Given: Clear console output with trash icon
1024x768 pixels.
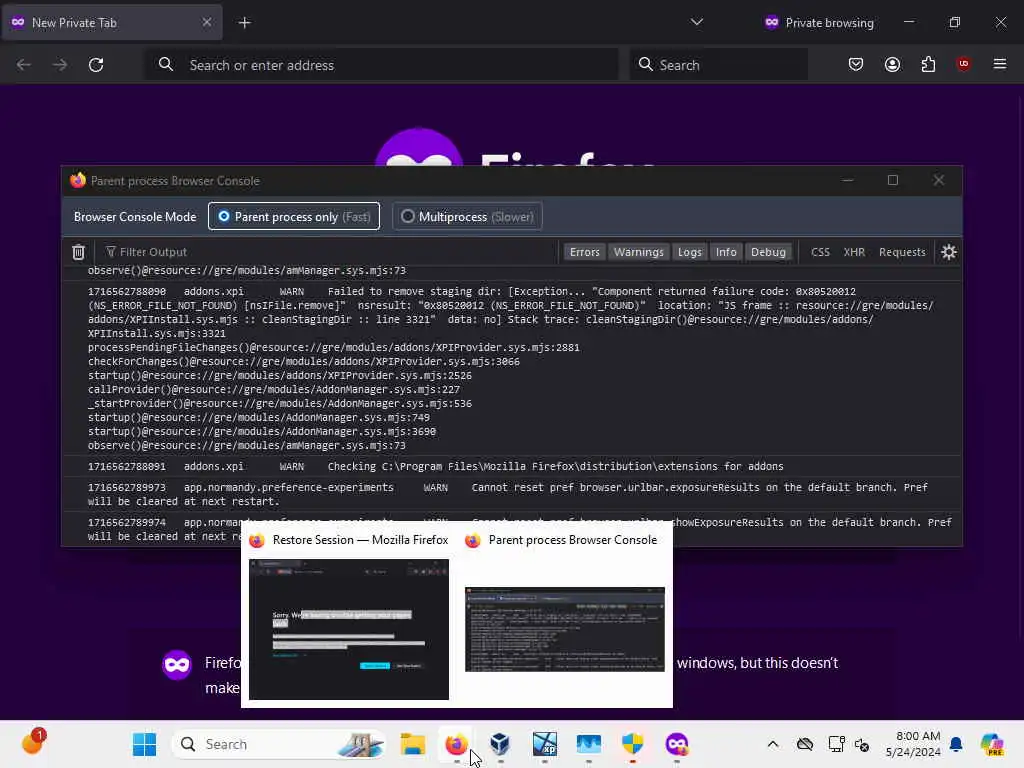Looking at the screenshot, I should (x=78, y=252).
